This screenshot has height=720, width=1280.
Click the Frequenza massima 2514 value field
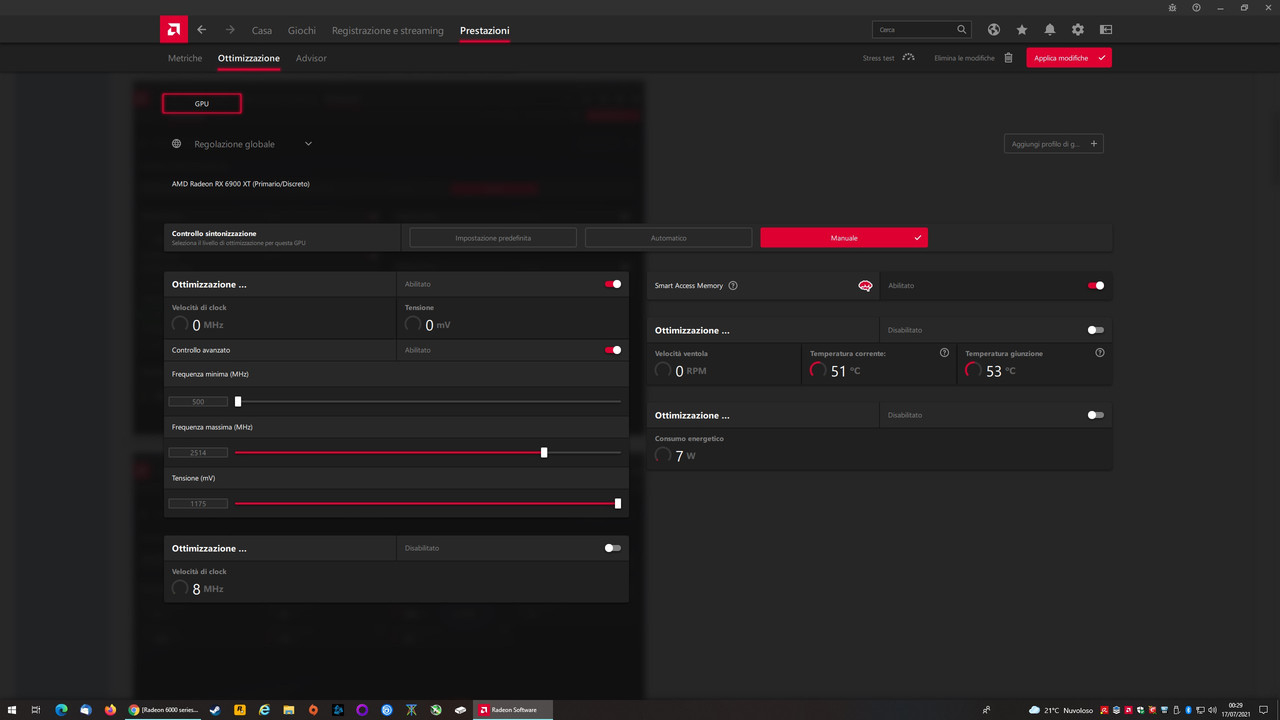(x=198, y=452)
